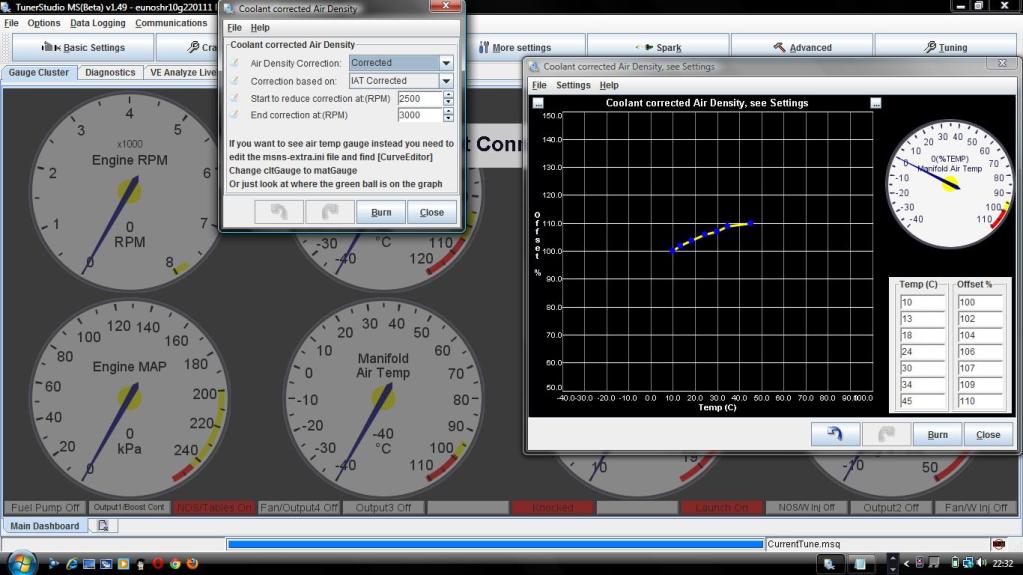Click the redo arrow in the curve editor

click(886, 434)
